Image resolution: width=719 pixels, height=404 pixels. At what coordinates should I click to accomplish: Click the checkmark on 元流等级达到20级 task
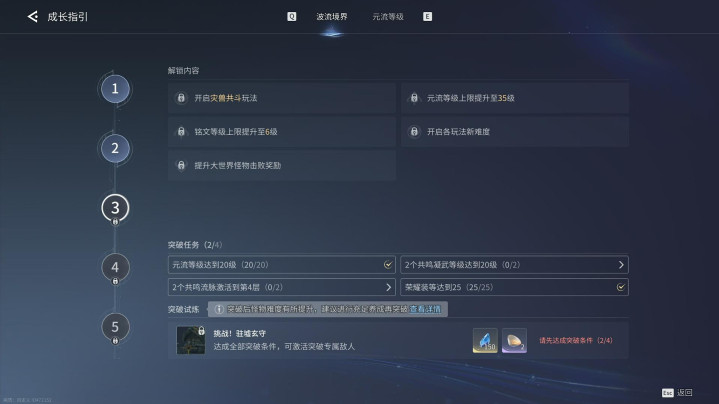click(388, 265)
